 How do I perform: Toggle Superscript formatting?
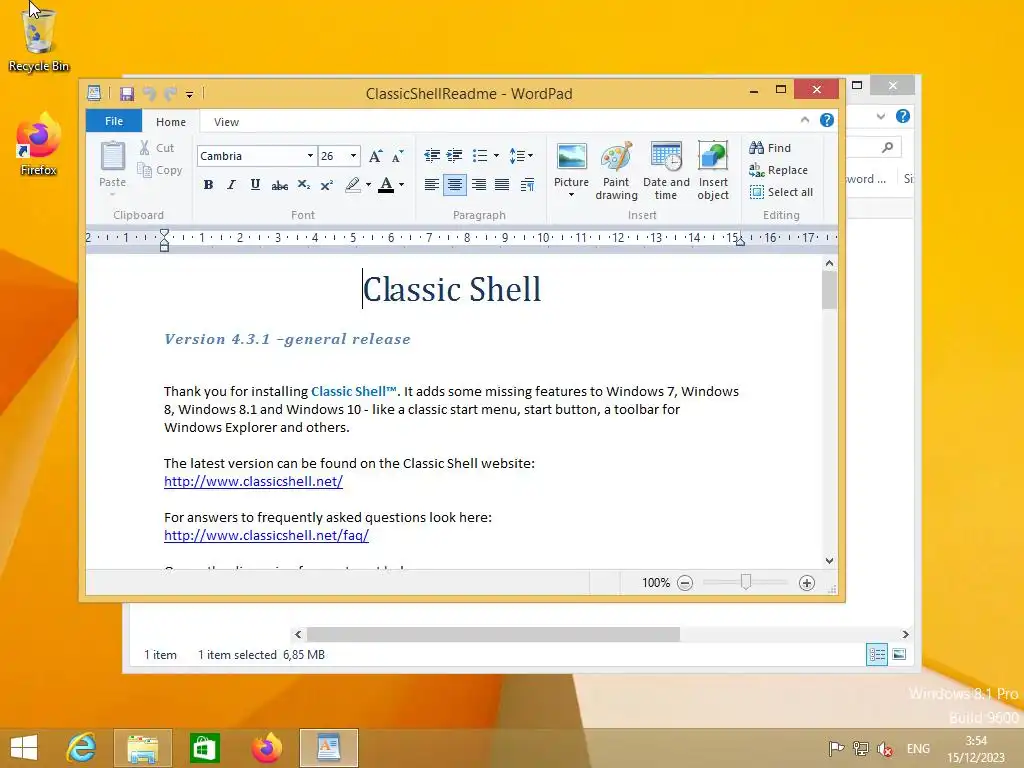coord(327,185)
